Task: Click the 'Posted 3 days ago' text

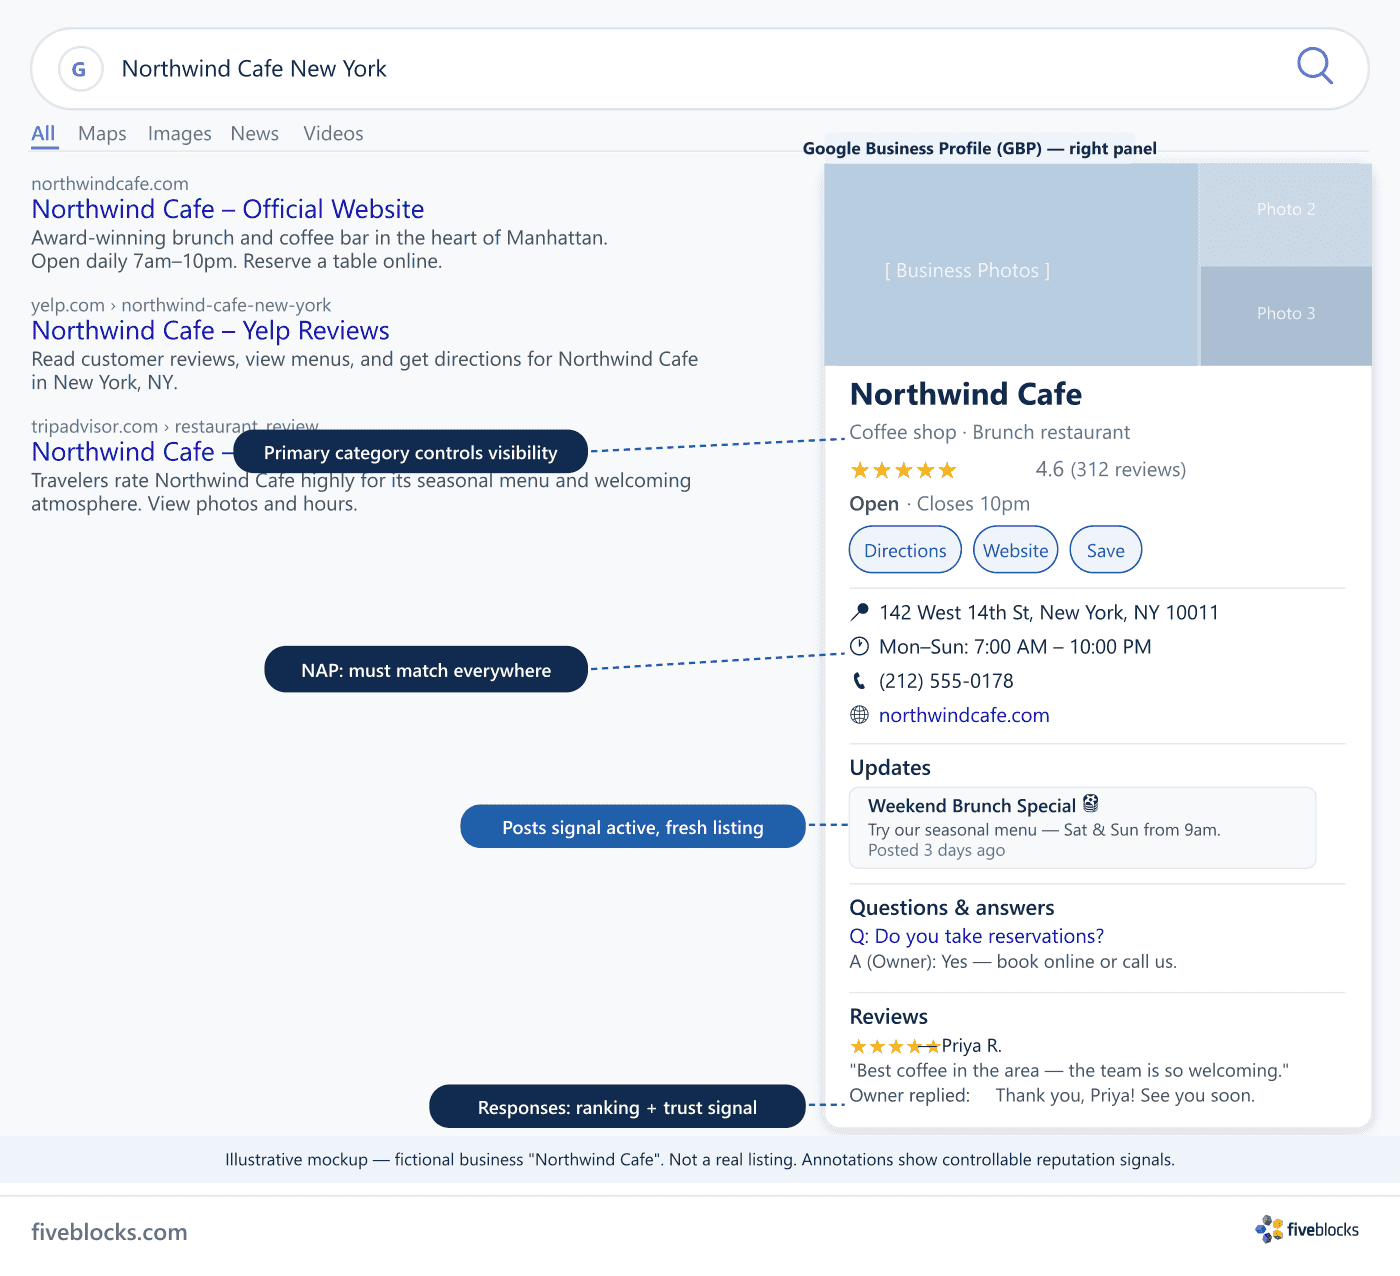Action: (x=937, y=850)
